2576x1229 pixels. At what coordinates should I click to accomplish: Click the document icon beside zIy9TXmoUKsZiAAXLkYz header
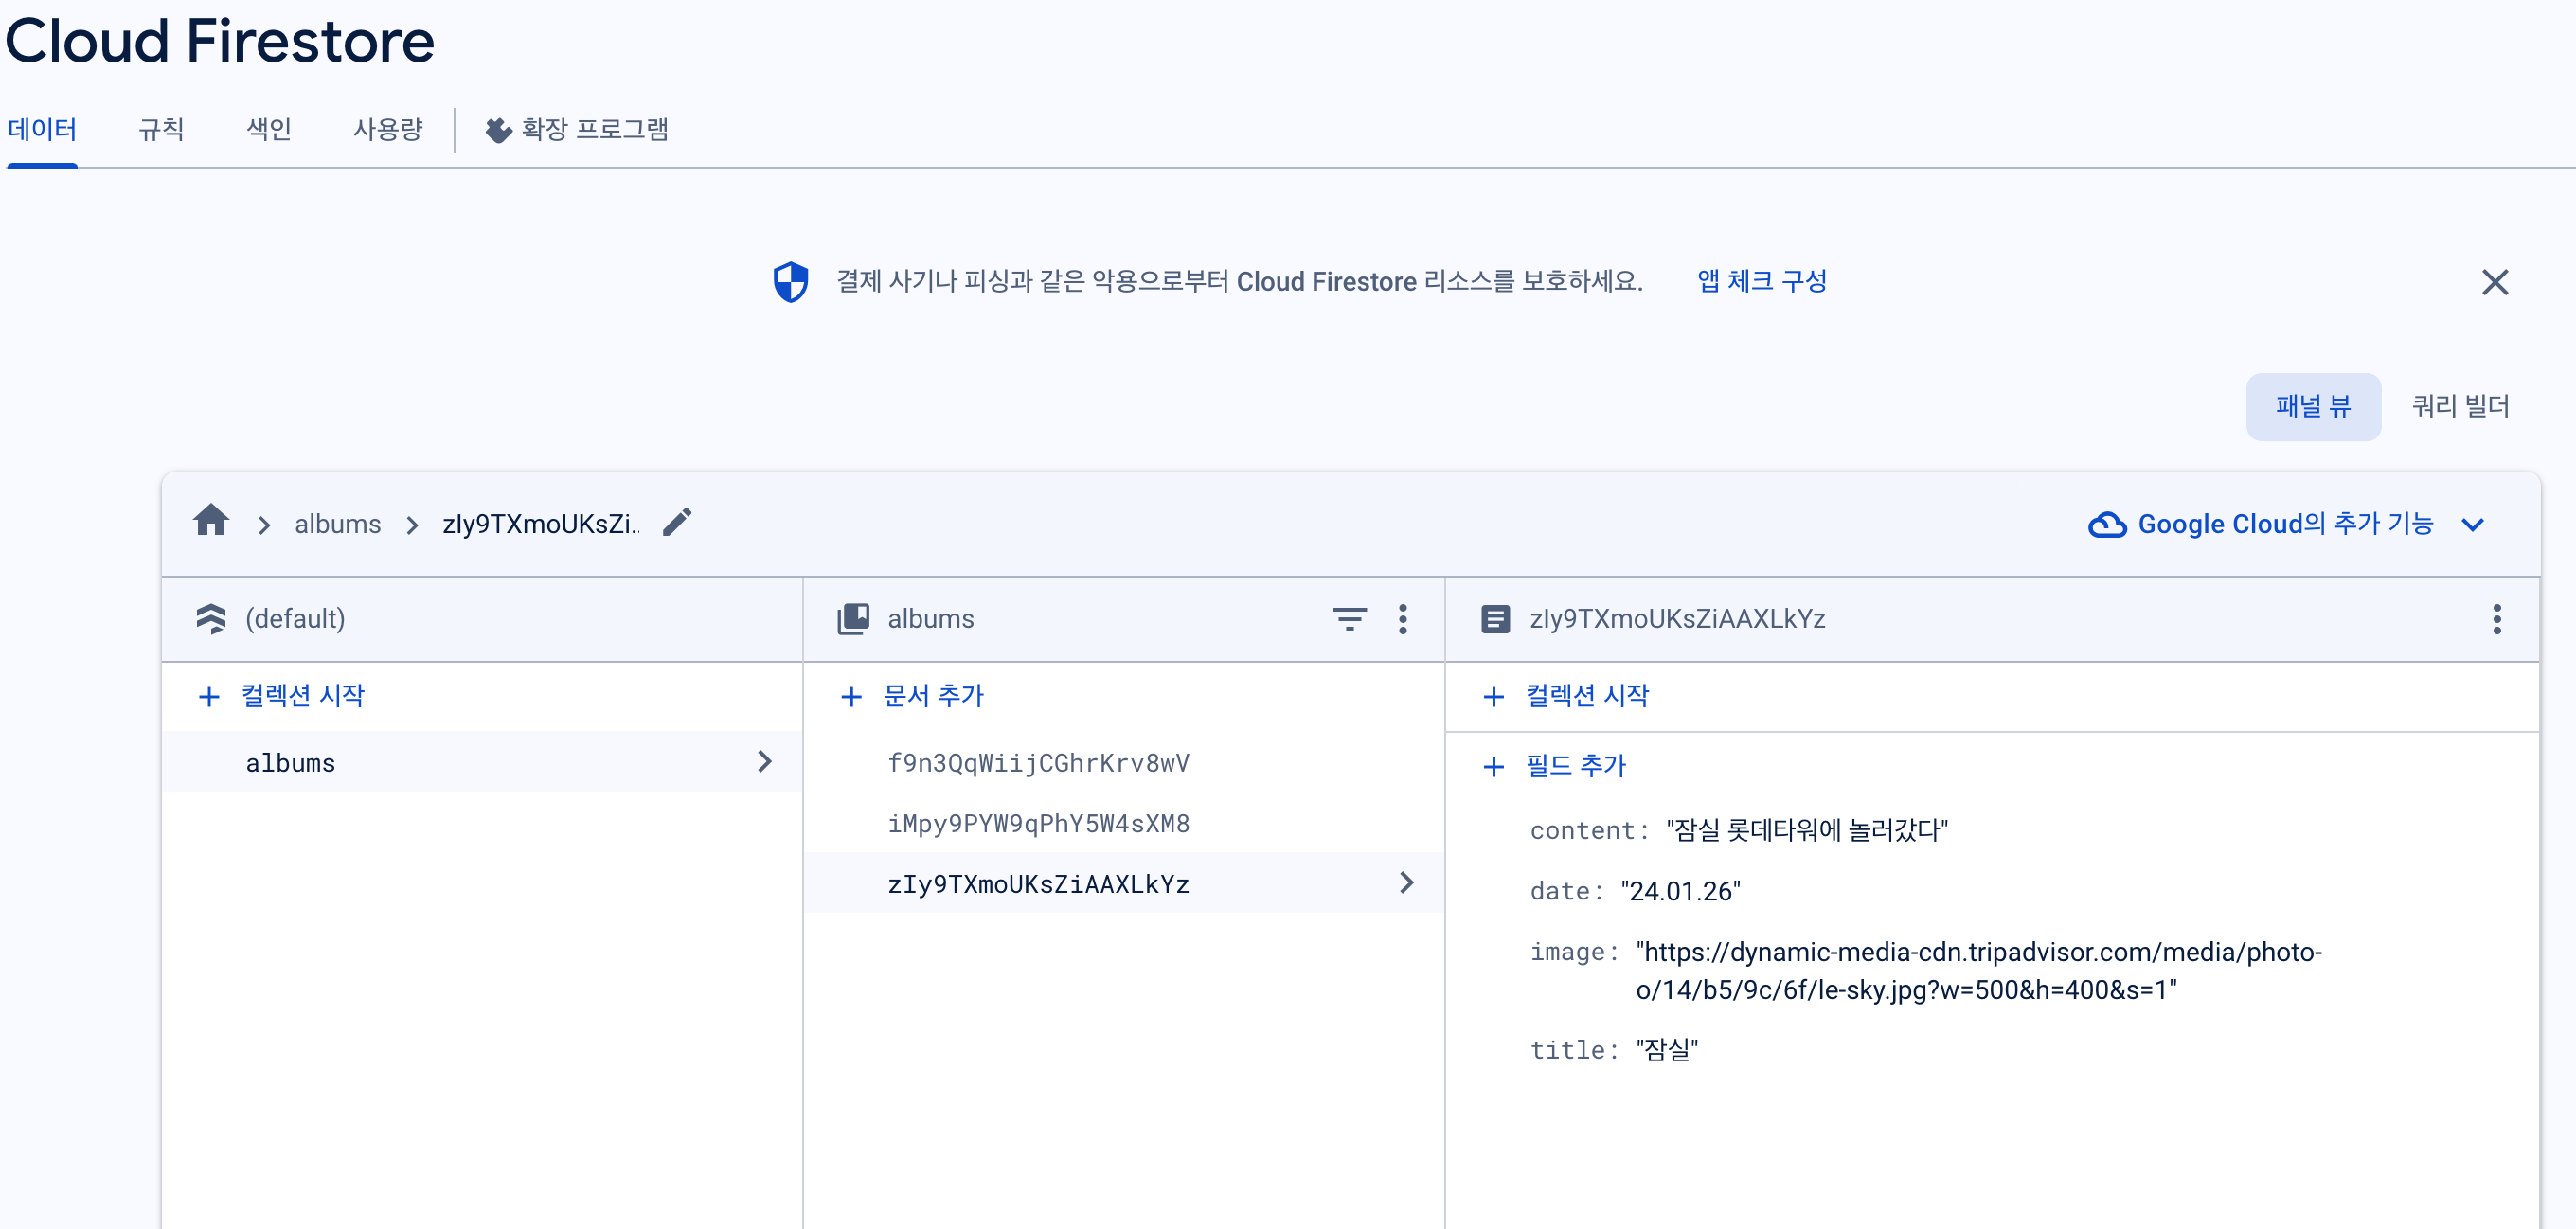[1495, 619]
